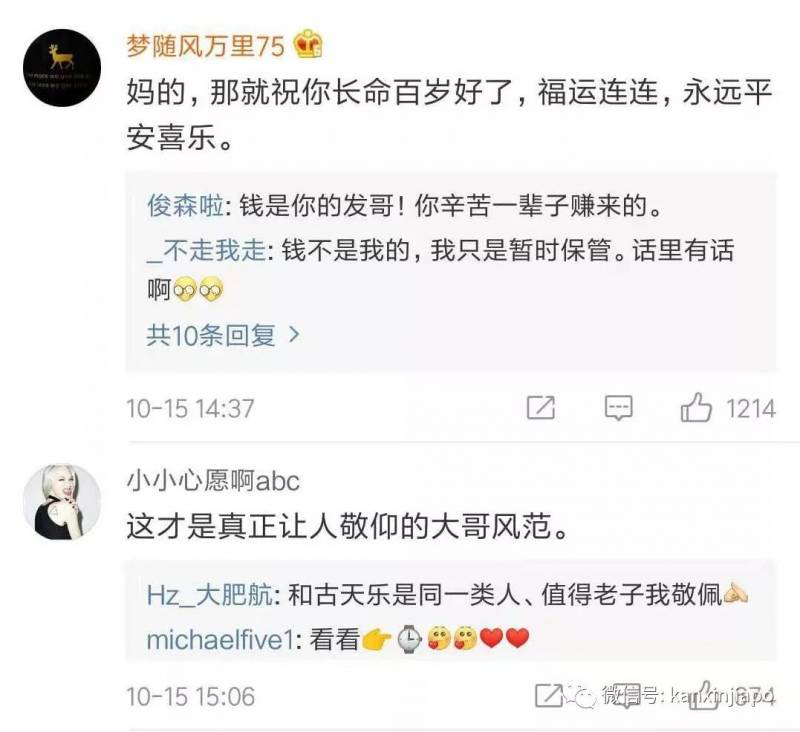
Task: Open replier Hz_大肥航 profile link
Action: (210, 595)
